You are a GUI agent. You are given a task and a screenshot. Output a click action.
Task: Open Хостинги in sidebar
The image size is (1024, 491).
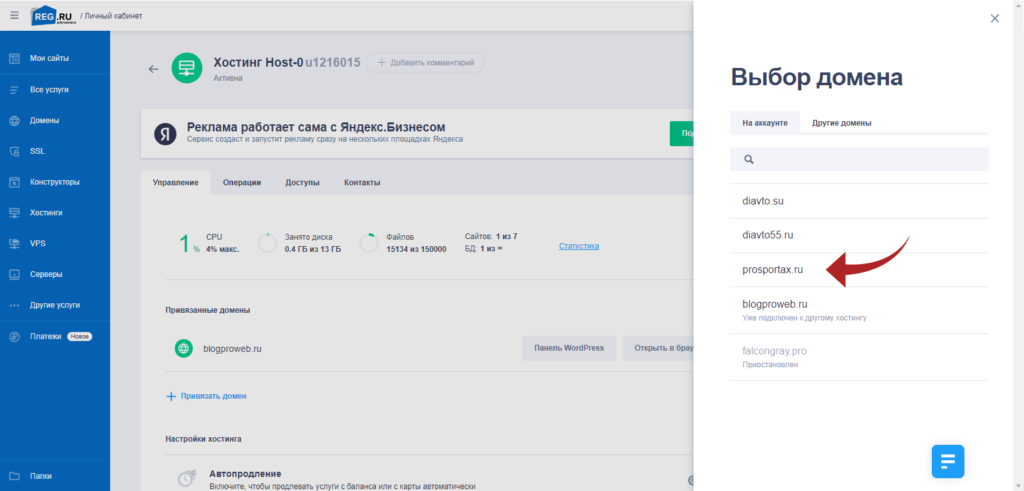(46, 213)
